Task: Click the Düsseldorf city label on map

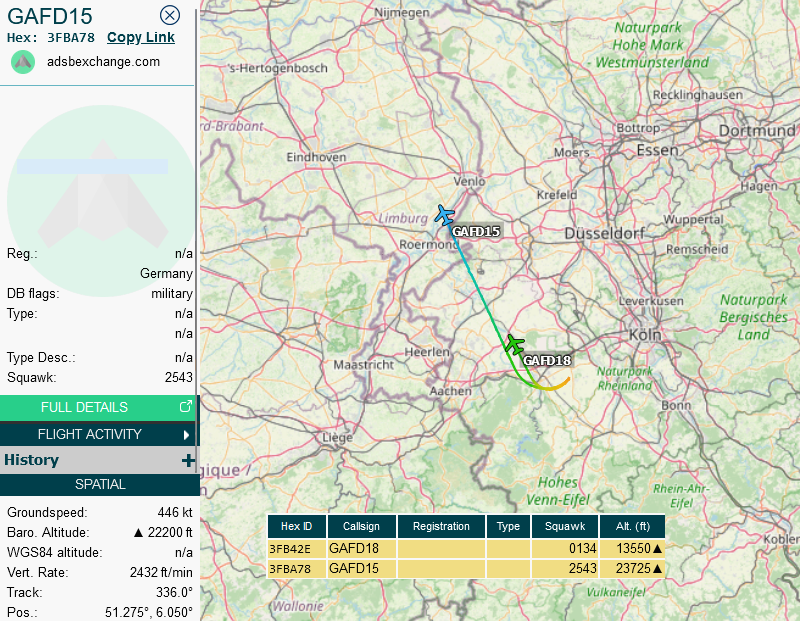Action: click(x=605, y=234)
